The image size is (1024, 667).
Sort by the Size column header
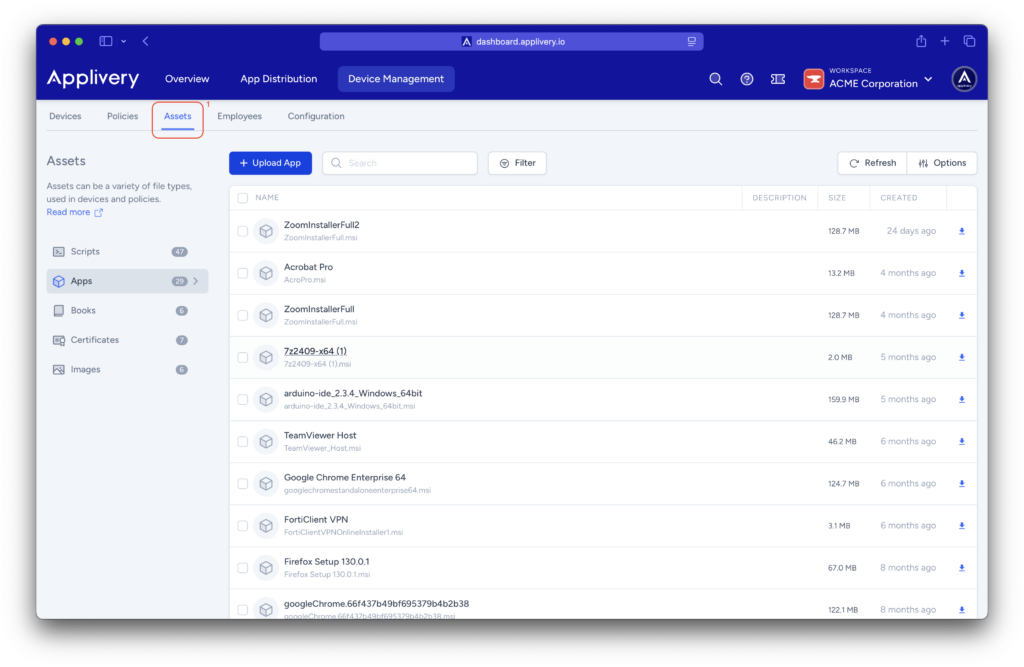click(x=837, y=198)
